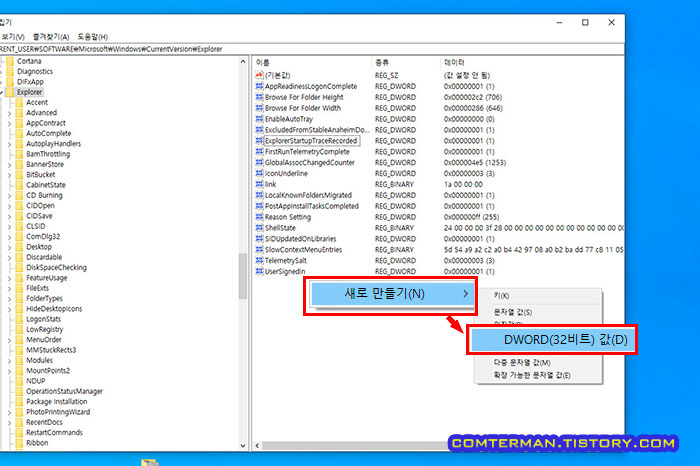The image size is (700, 466).
Task: Click the 0x000000ff (255) data cell
Action: click(471, 217)
